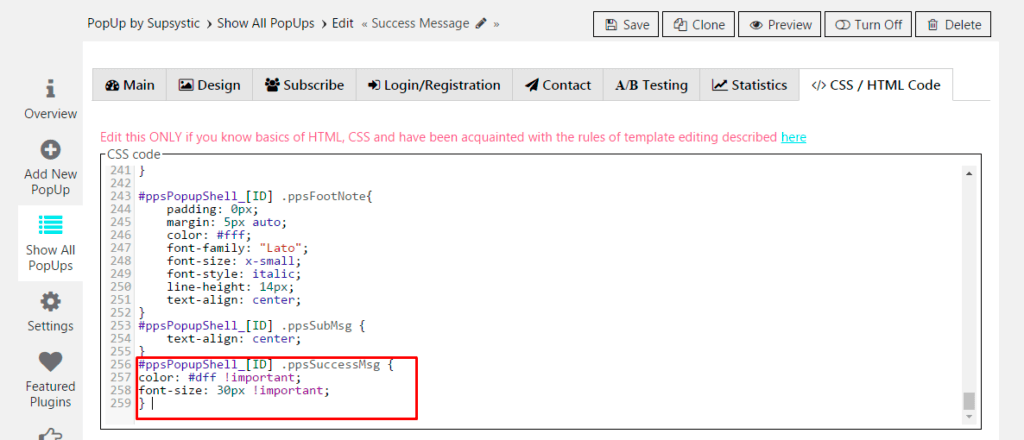
Task: Click the 'font-family: "Lato";' line
Action: (237, 248)
